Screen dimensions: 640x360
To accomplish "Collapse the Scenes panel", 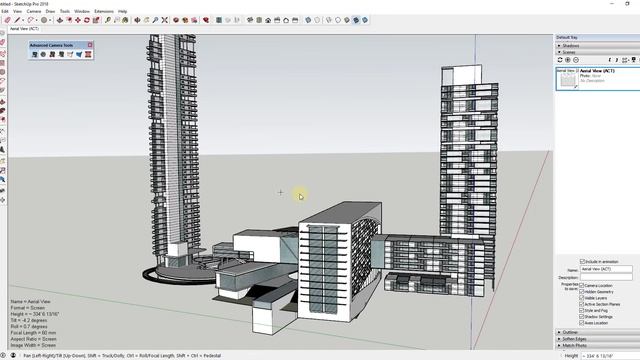I will [x=598, y=52].
